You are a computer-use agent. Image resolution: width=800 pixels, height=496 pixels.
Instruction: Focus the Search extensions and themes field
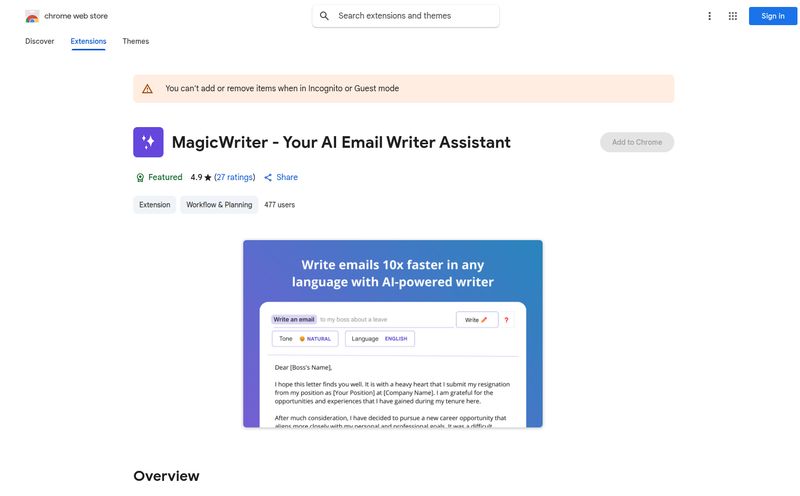tap(406, 16)
